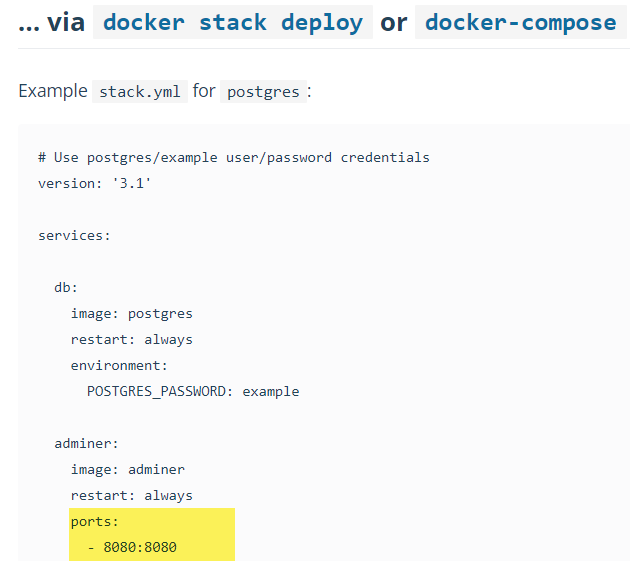The image size is (630, 561).
Task: Click the "version: '3.1'" line
Action: pos(94,183)
